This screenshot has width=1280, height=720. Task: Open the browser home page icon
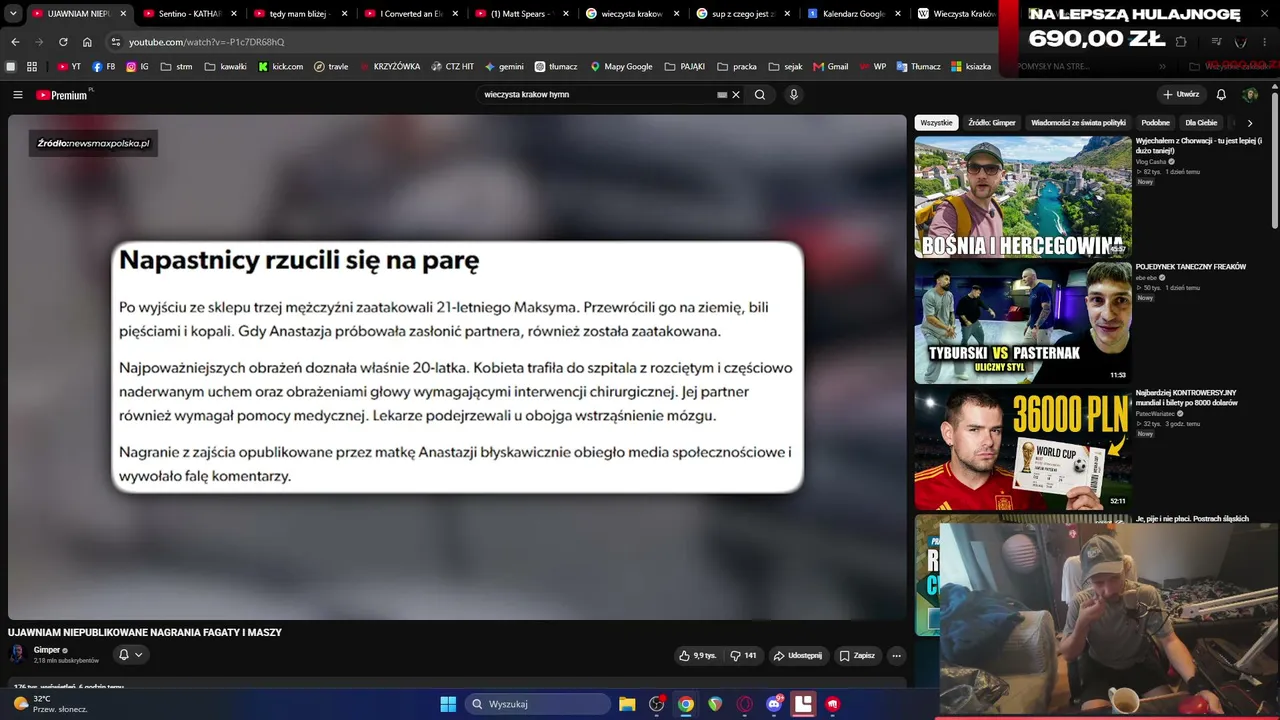coord(87,42)
